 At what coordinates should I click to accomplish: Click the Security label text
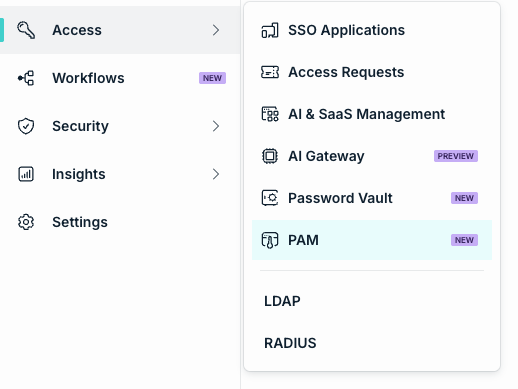(x=80, y=126)
